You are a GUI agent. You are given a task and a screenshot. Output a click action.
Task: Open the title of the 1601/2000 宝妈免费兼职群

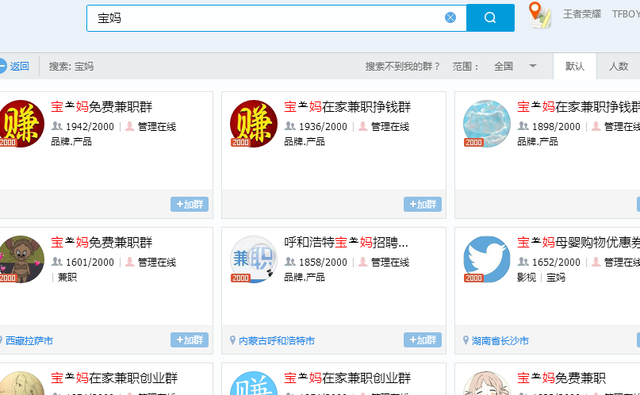pos(101,242)
